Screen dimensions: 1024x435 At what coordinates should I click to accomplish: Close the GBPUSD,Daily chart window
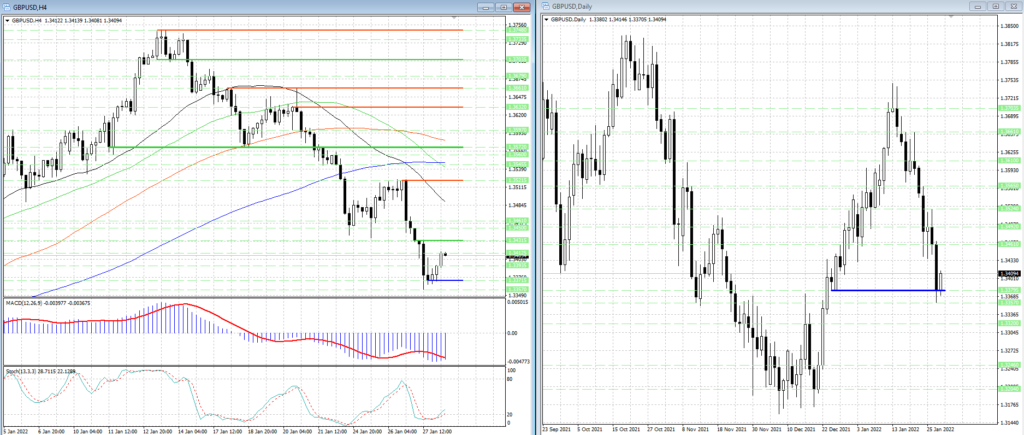coord(1014,6)
